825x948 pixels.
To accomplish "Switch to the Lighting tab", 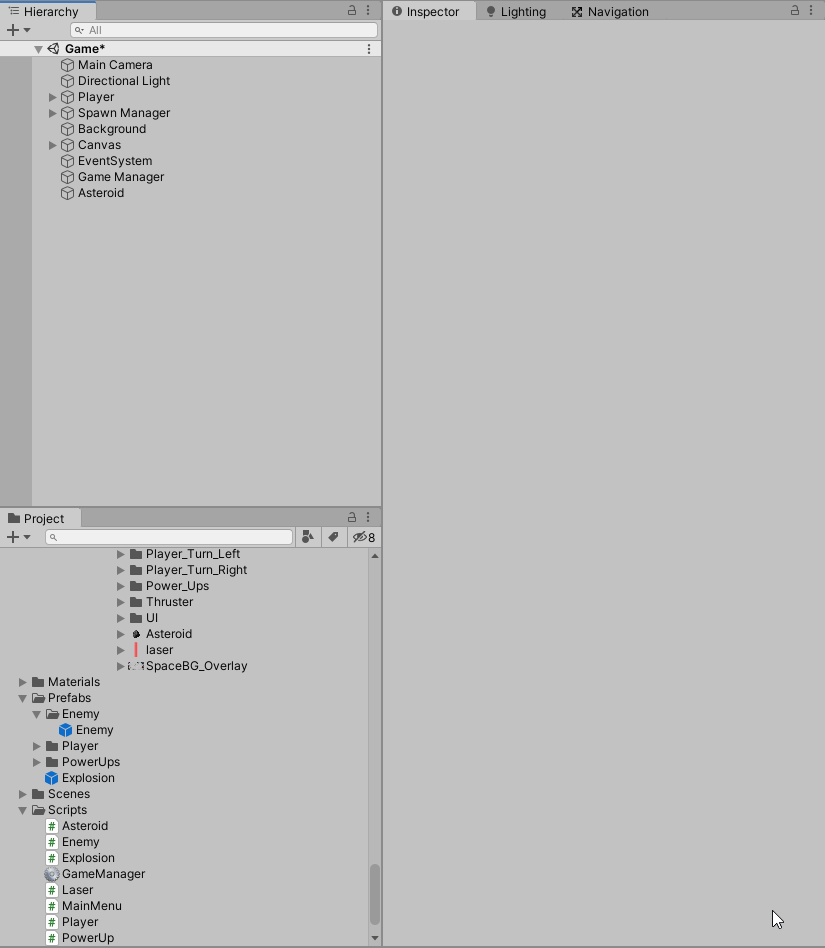I will click(516, 11).
